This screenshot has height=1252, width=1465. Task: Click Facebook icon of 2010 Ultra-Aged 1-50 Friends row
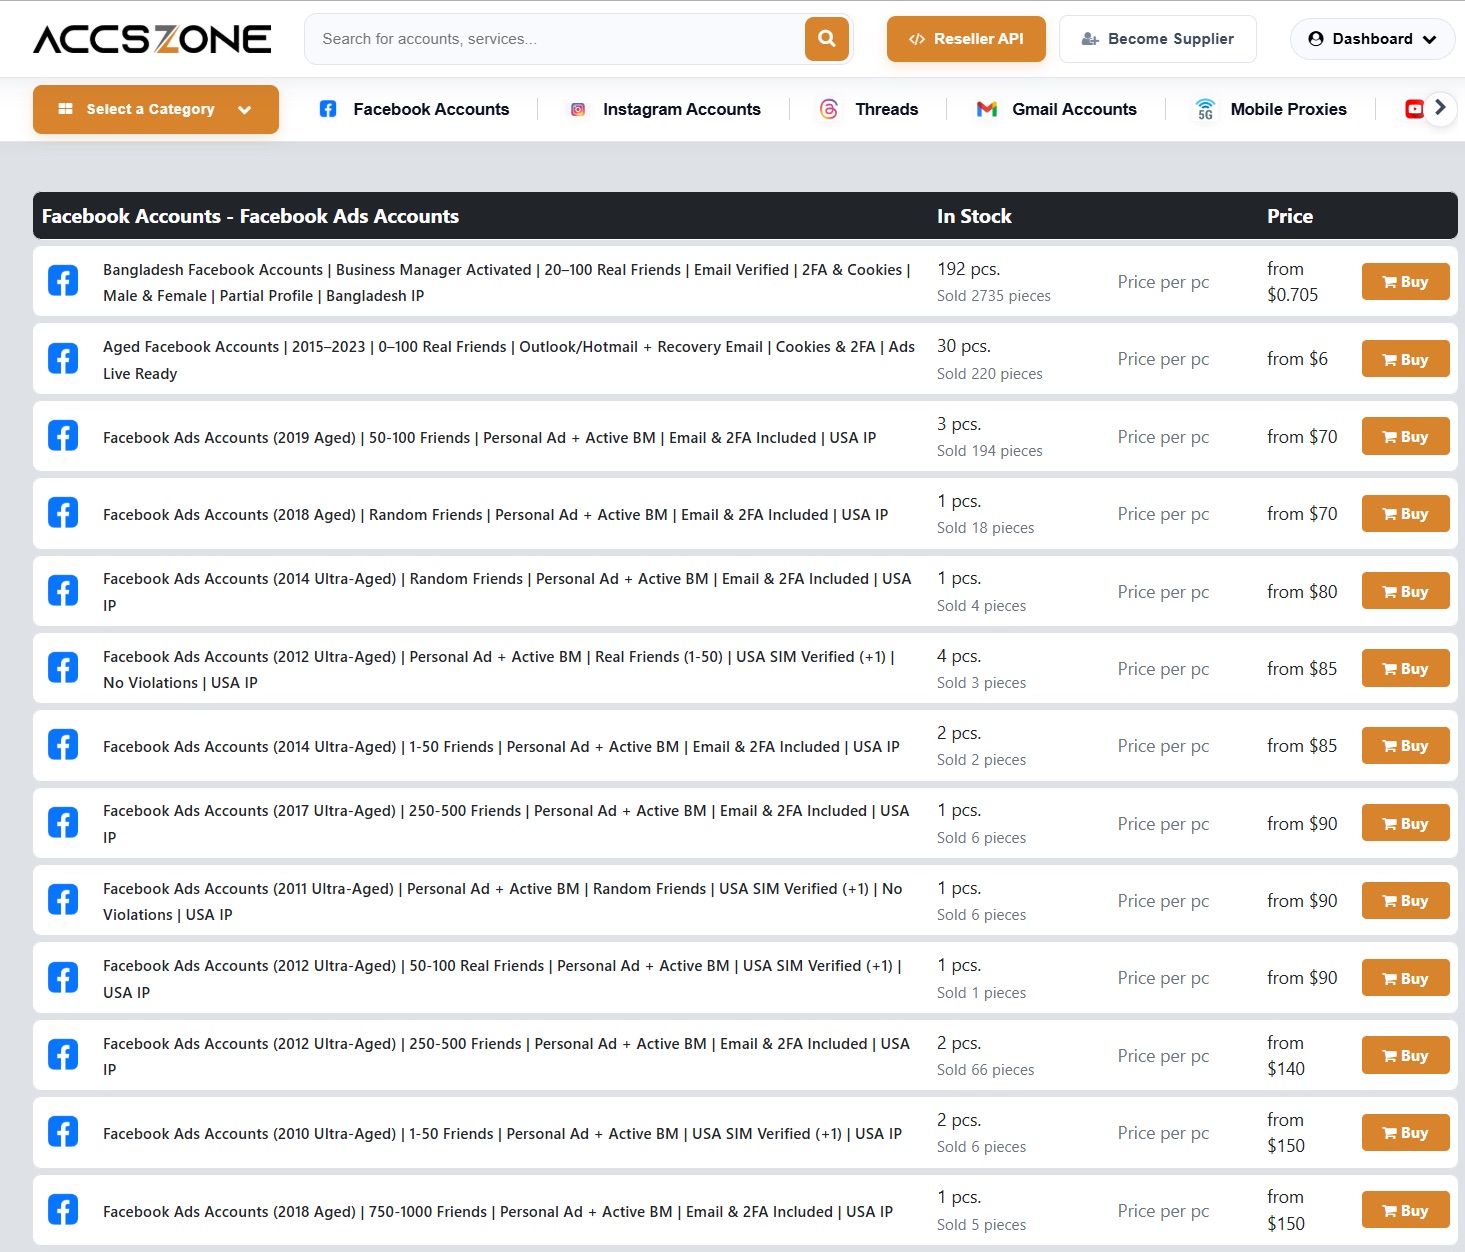point(63,1132)
